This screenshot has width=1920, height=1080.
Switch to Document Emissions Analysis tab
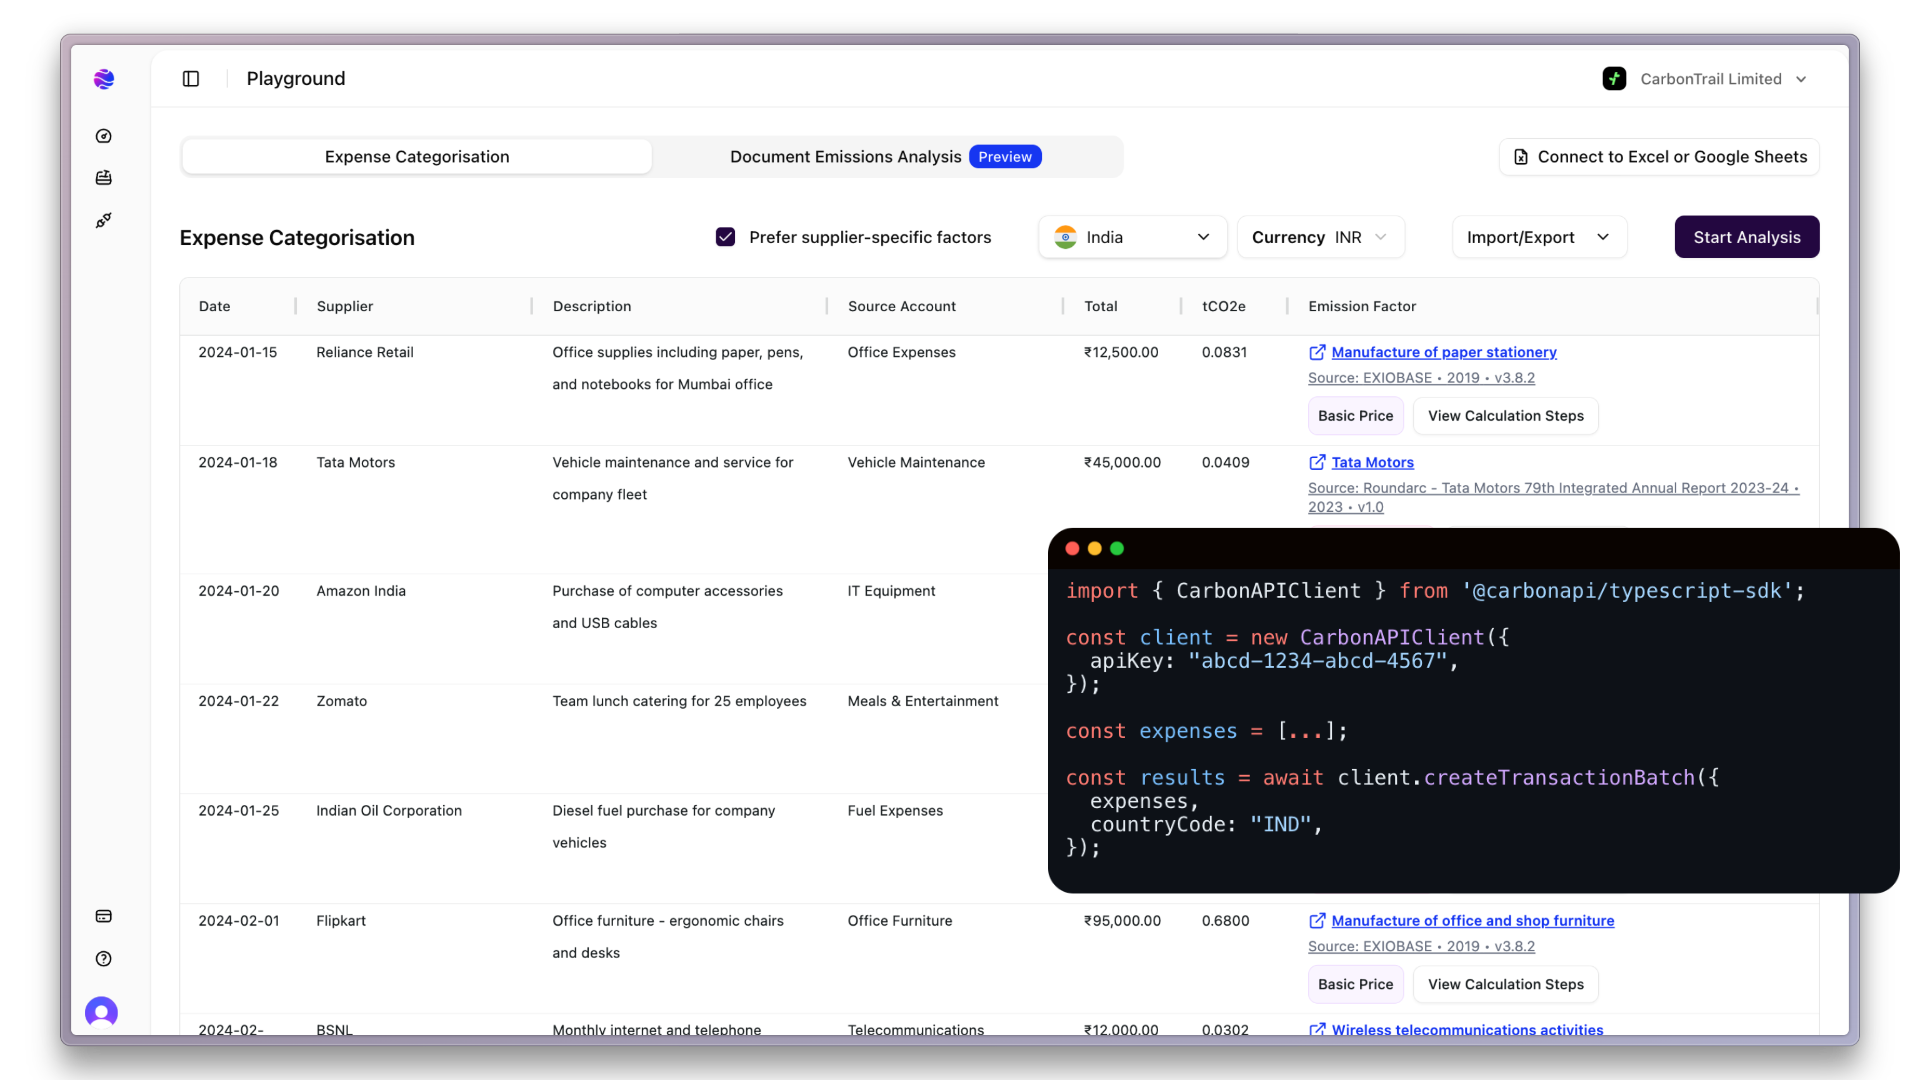click(x=845, y=156)
